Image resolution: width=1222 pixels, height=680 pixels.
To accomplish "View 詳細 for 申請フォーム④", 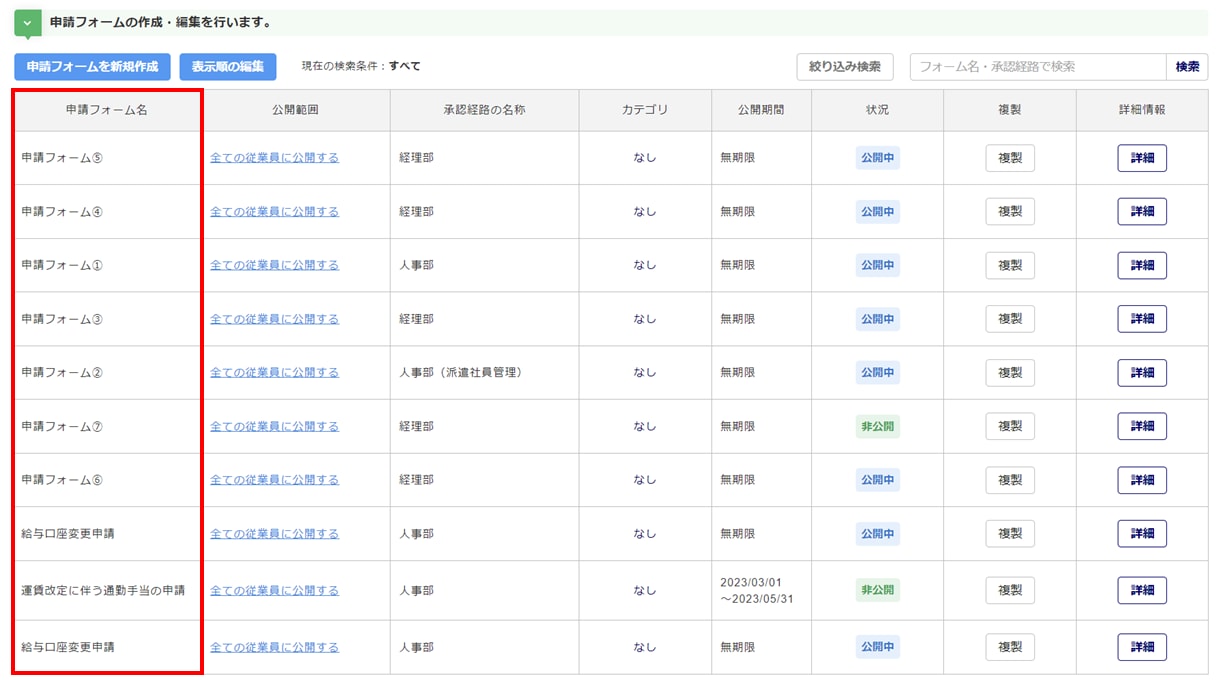I will tap(1142, 212).
